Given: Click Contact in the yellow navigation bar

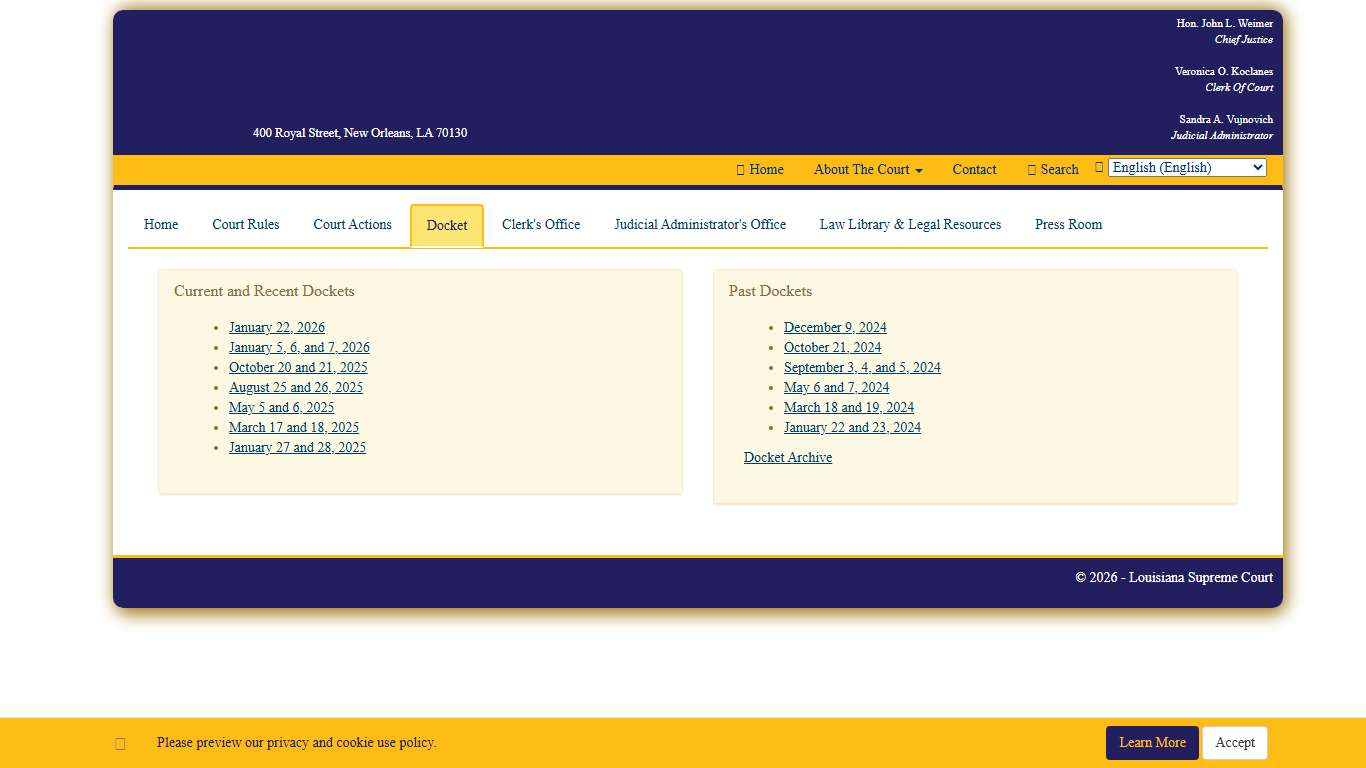Looking at the screenshot, I should (974, 169).
